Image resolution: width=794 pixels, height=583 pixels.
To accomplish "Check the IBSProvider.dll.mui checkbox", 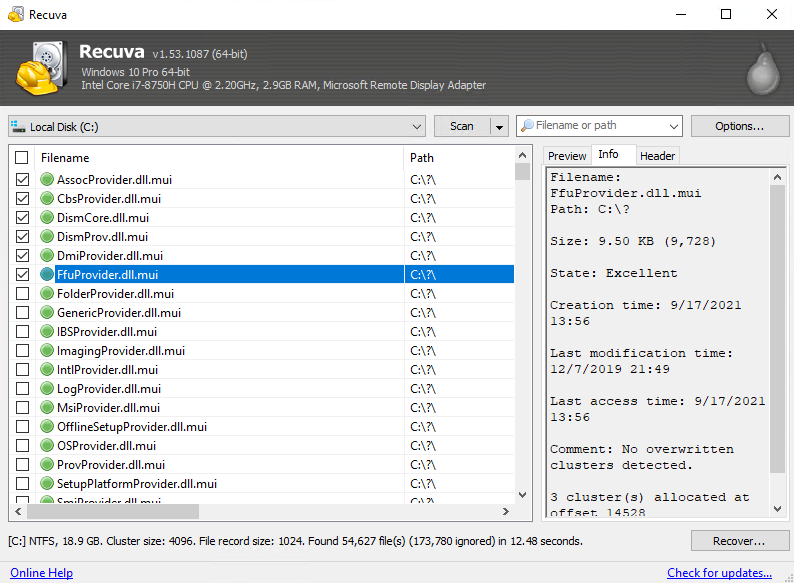I will [22, 331].
